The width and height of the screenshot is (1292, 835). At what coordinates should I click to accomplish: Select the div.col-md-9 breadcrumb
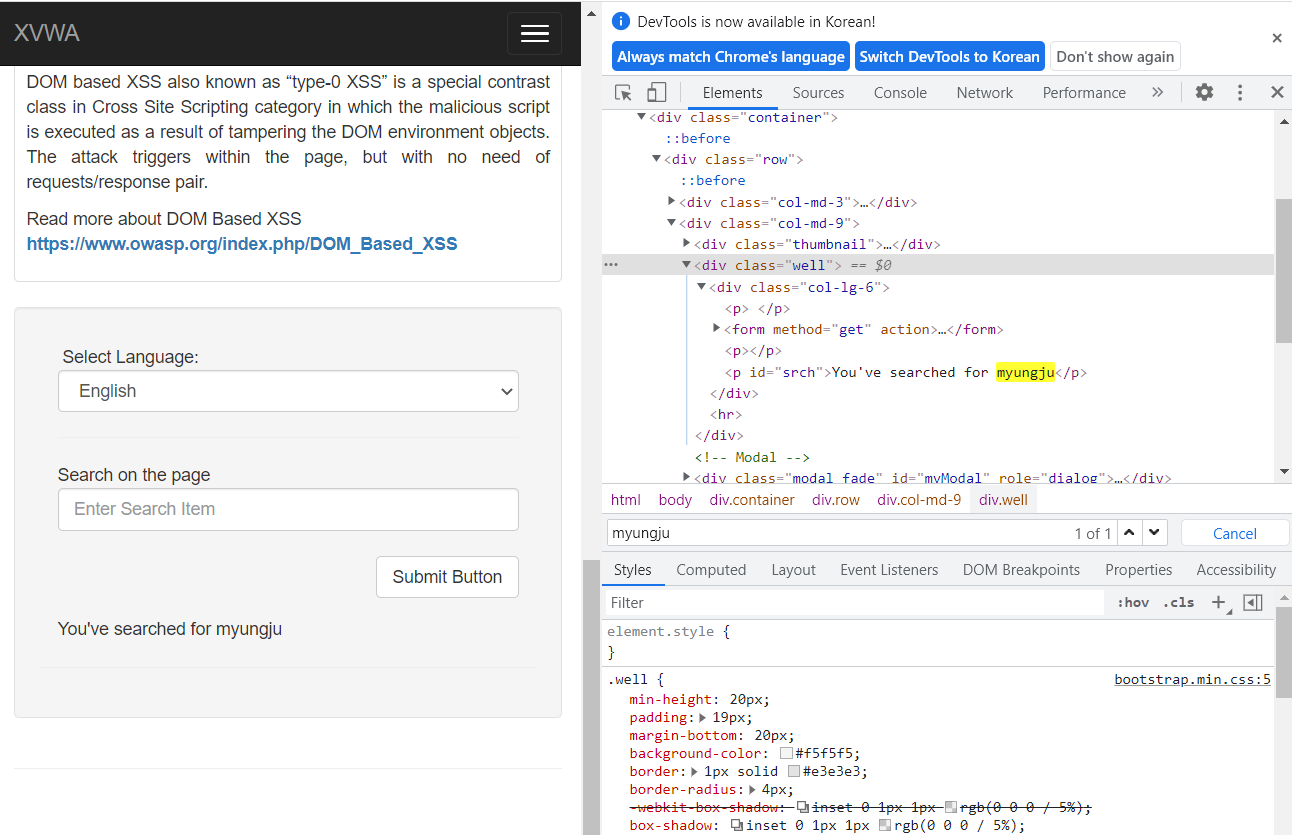(x=919, y=500)
